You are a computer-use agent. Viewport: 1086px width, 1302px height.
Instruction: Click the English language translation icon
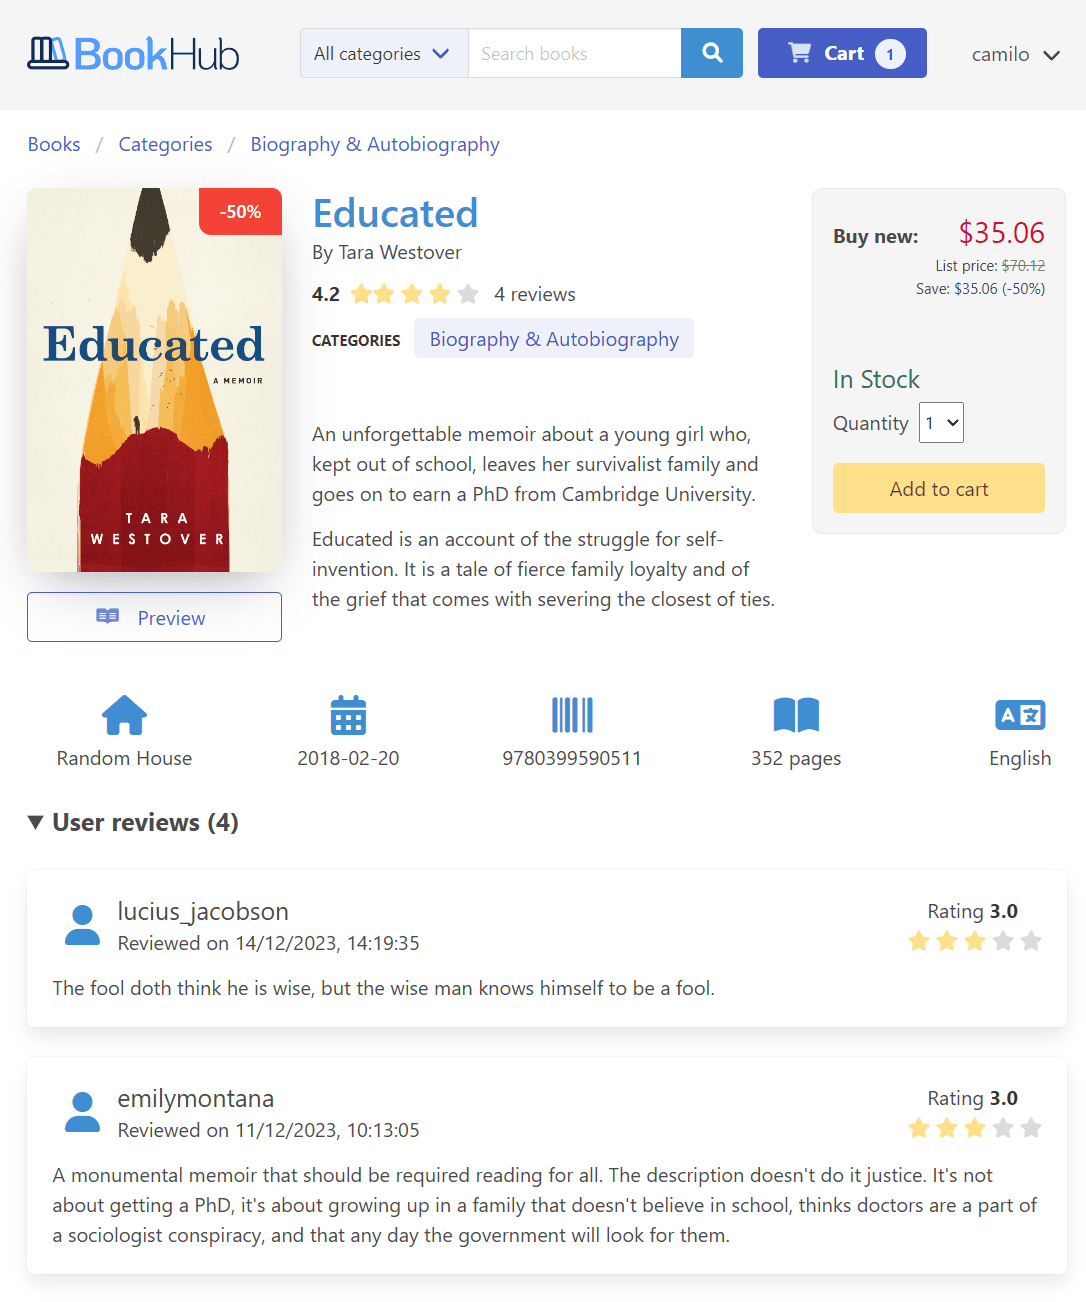tap(1020, 715)
